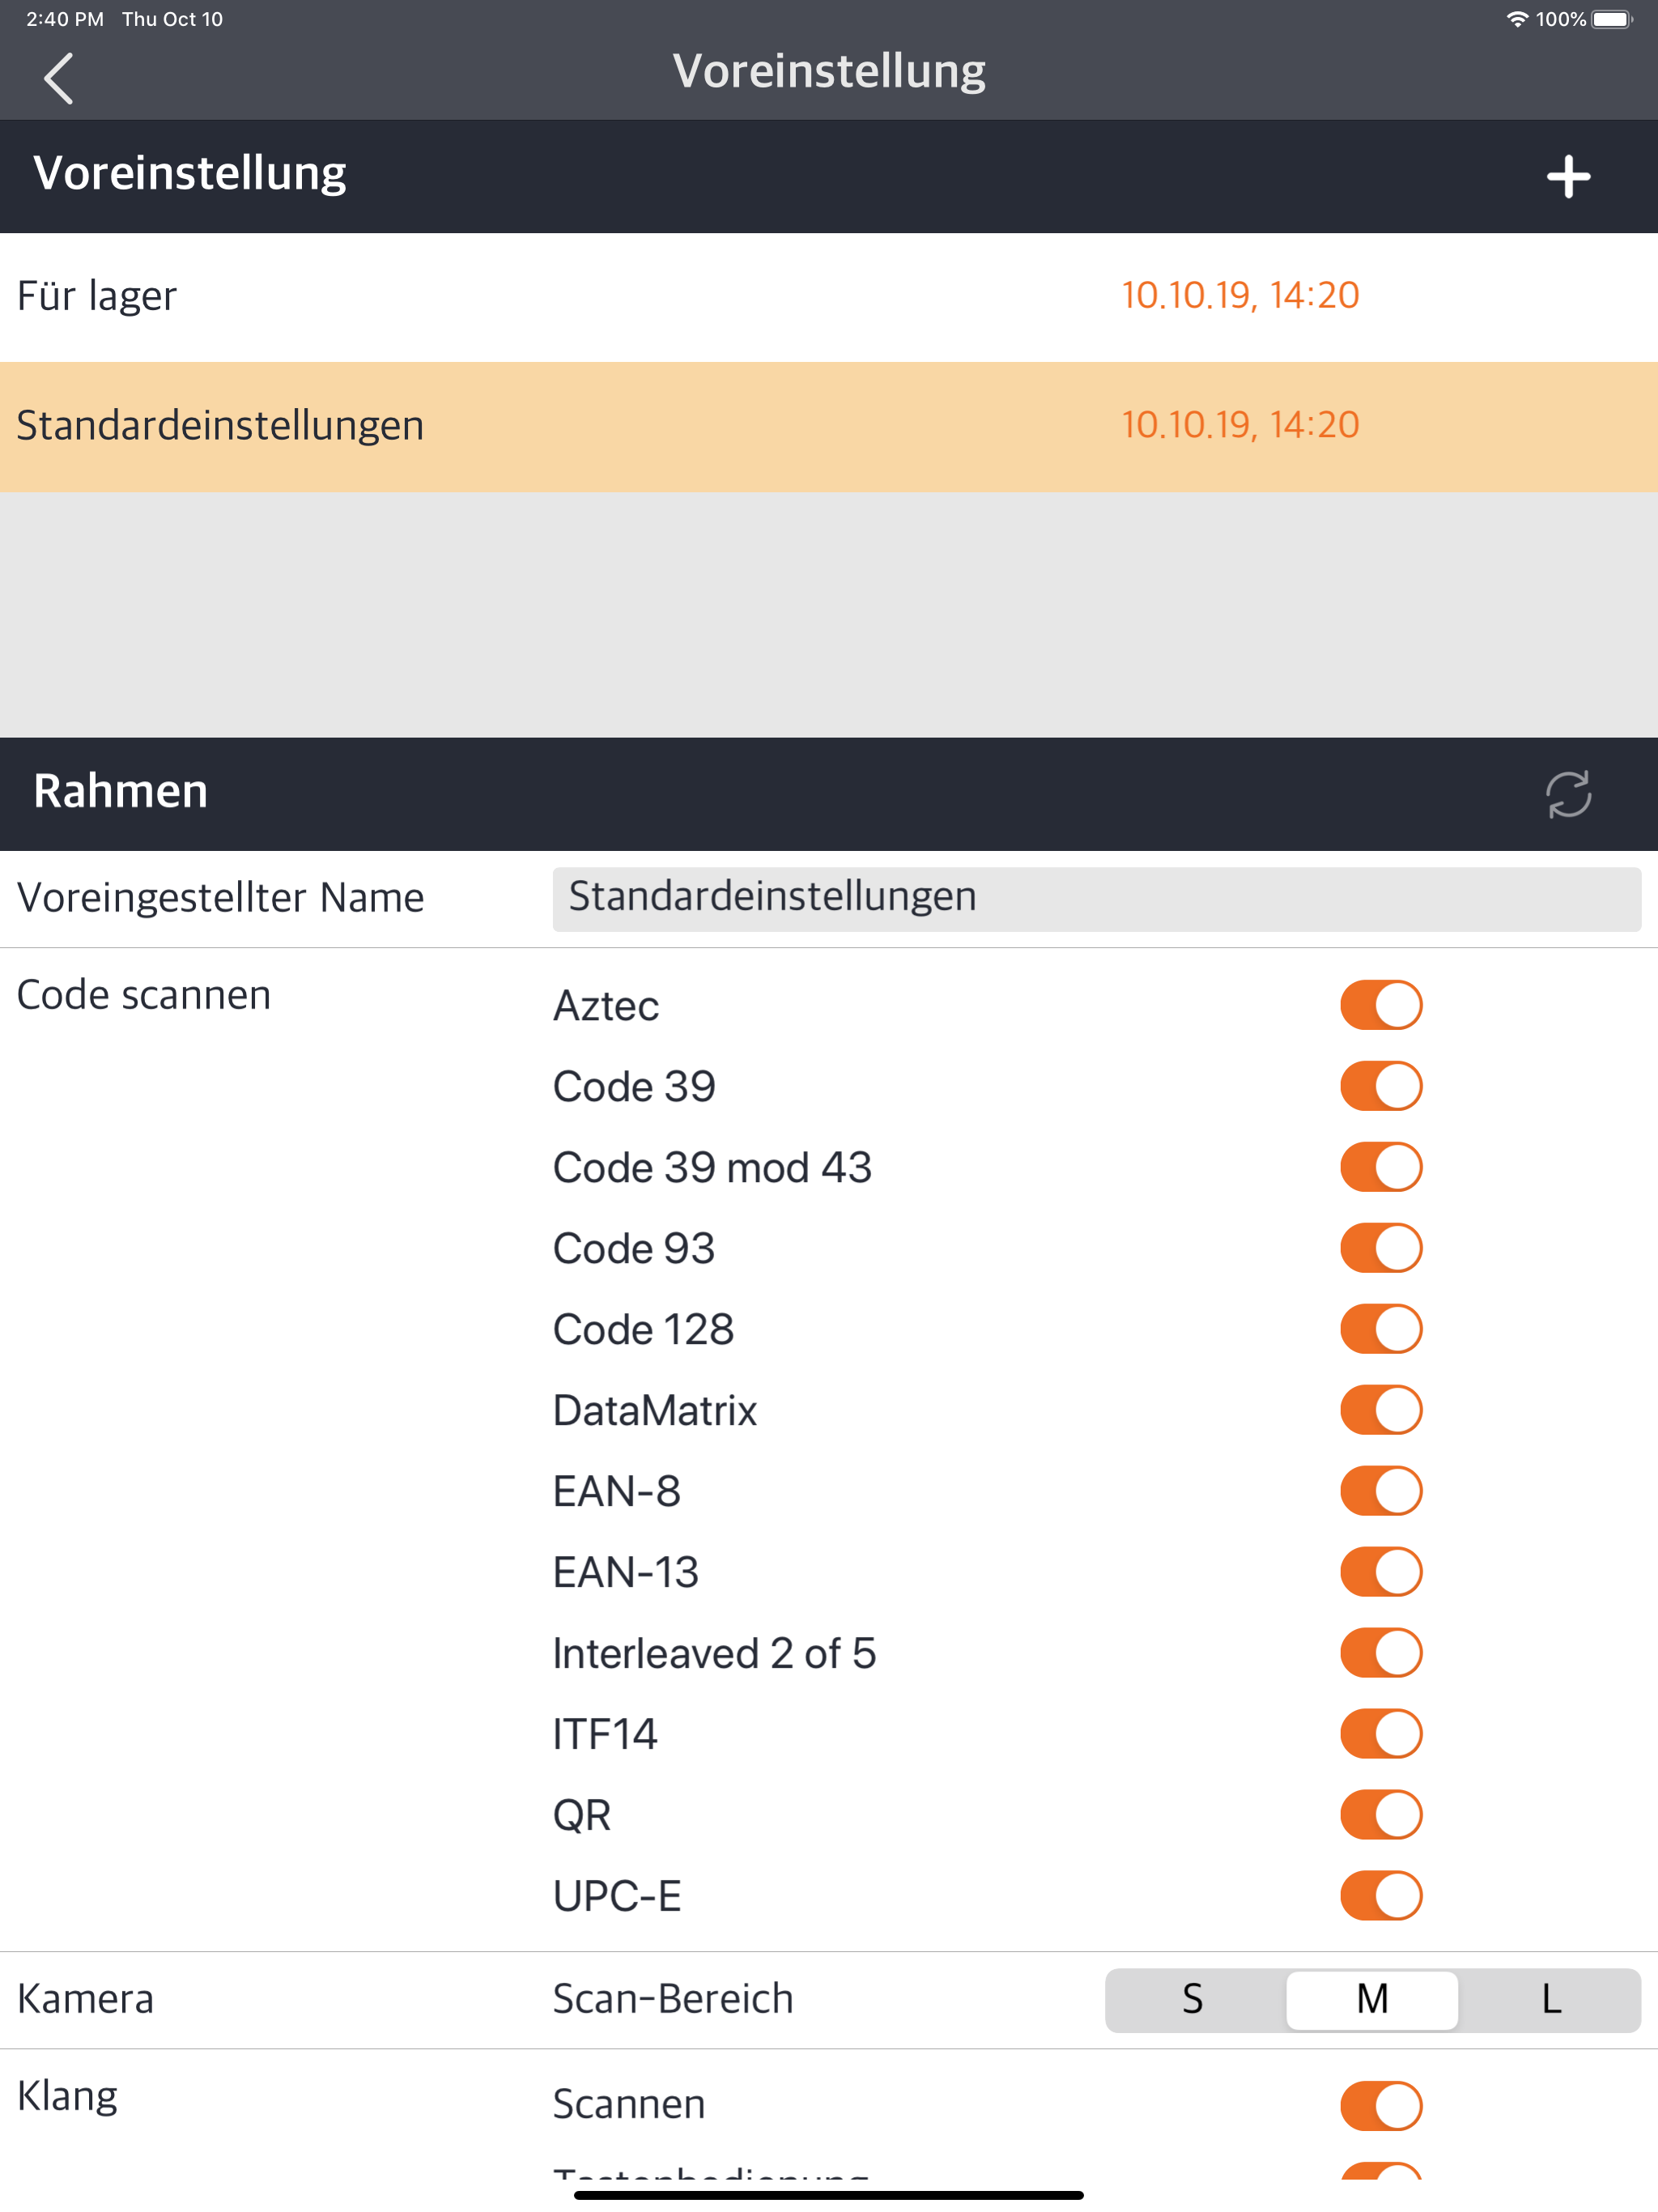Turn off Code 39 scanning

[1380, 1086]
